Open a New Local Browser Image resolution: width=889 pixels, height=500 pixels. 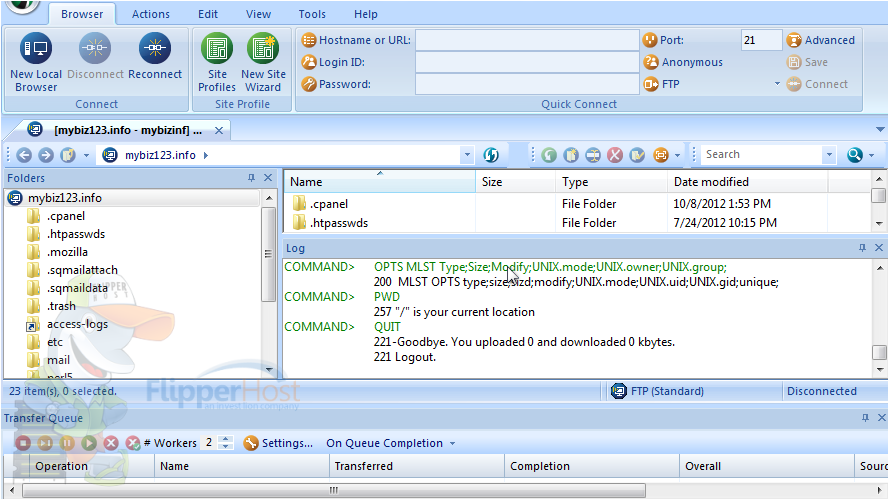click(36, 62)
